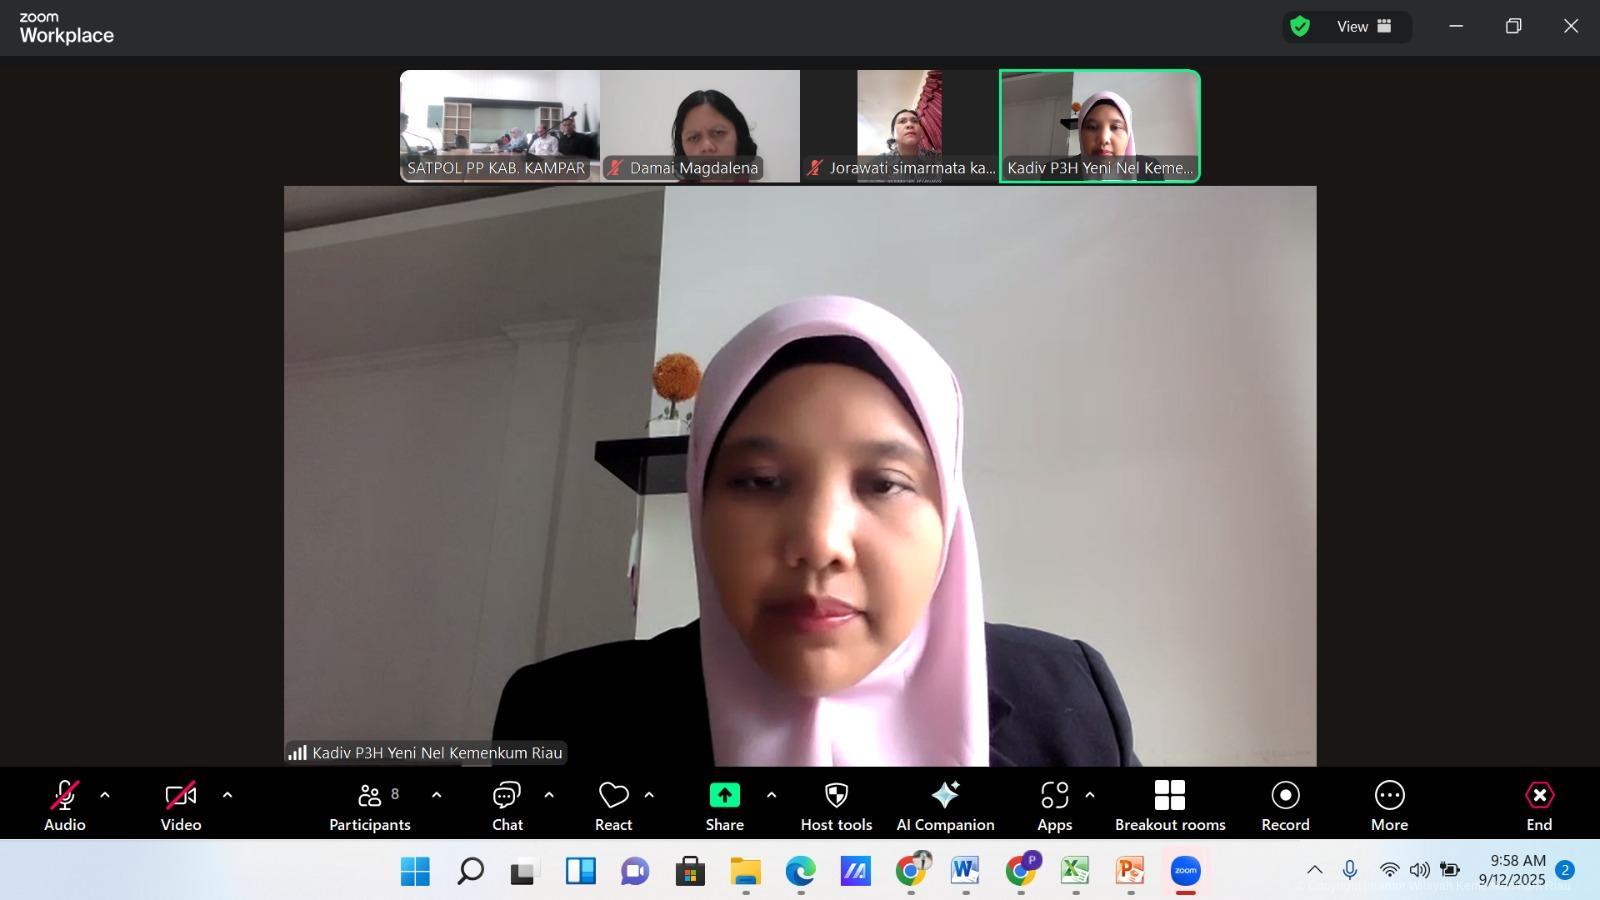Open the Participants list
Image resolution: width=1600 pixels, height=900 pixels.
point(370,805)
